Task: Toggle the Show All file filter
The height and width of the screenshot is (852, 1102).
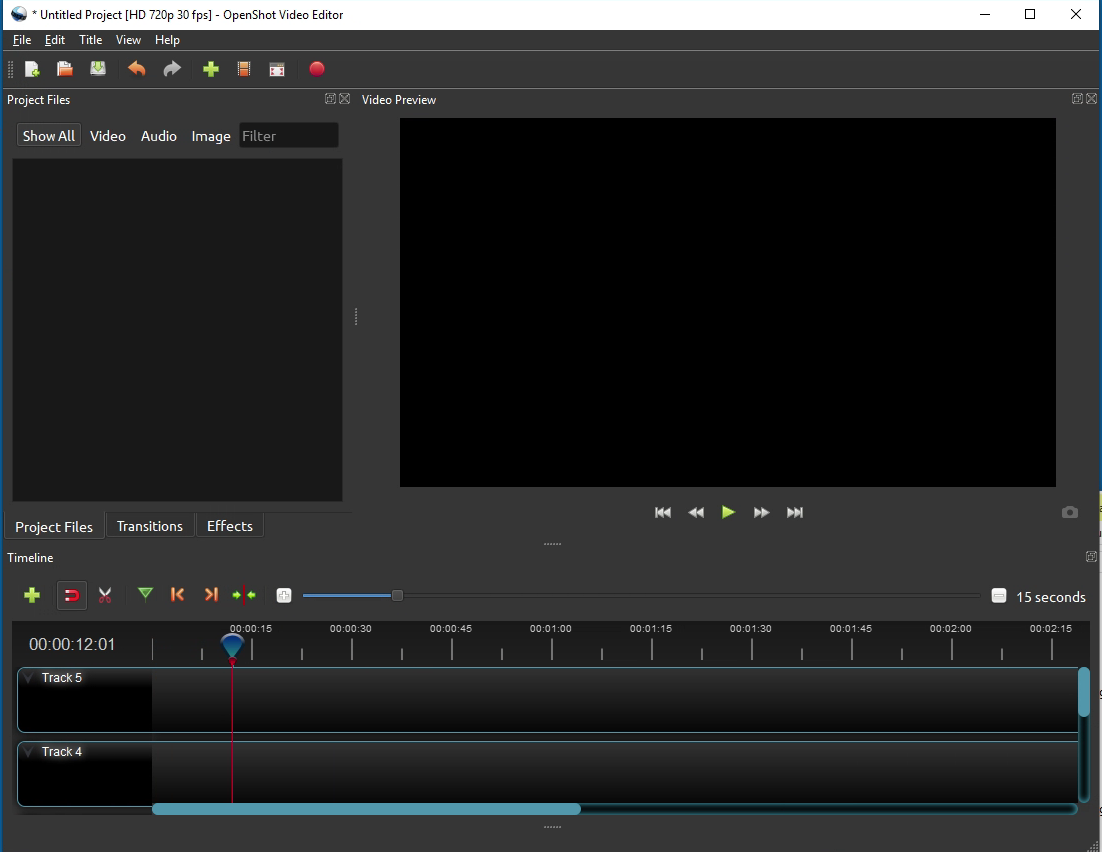Action: coord(48,136)
